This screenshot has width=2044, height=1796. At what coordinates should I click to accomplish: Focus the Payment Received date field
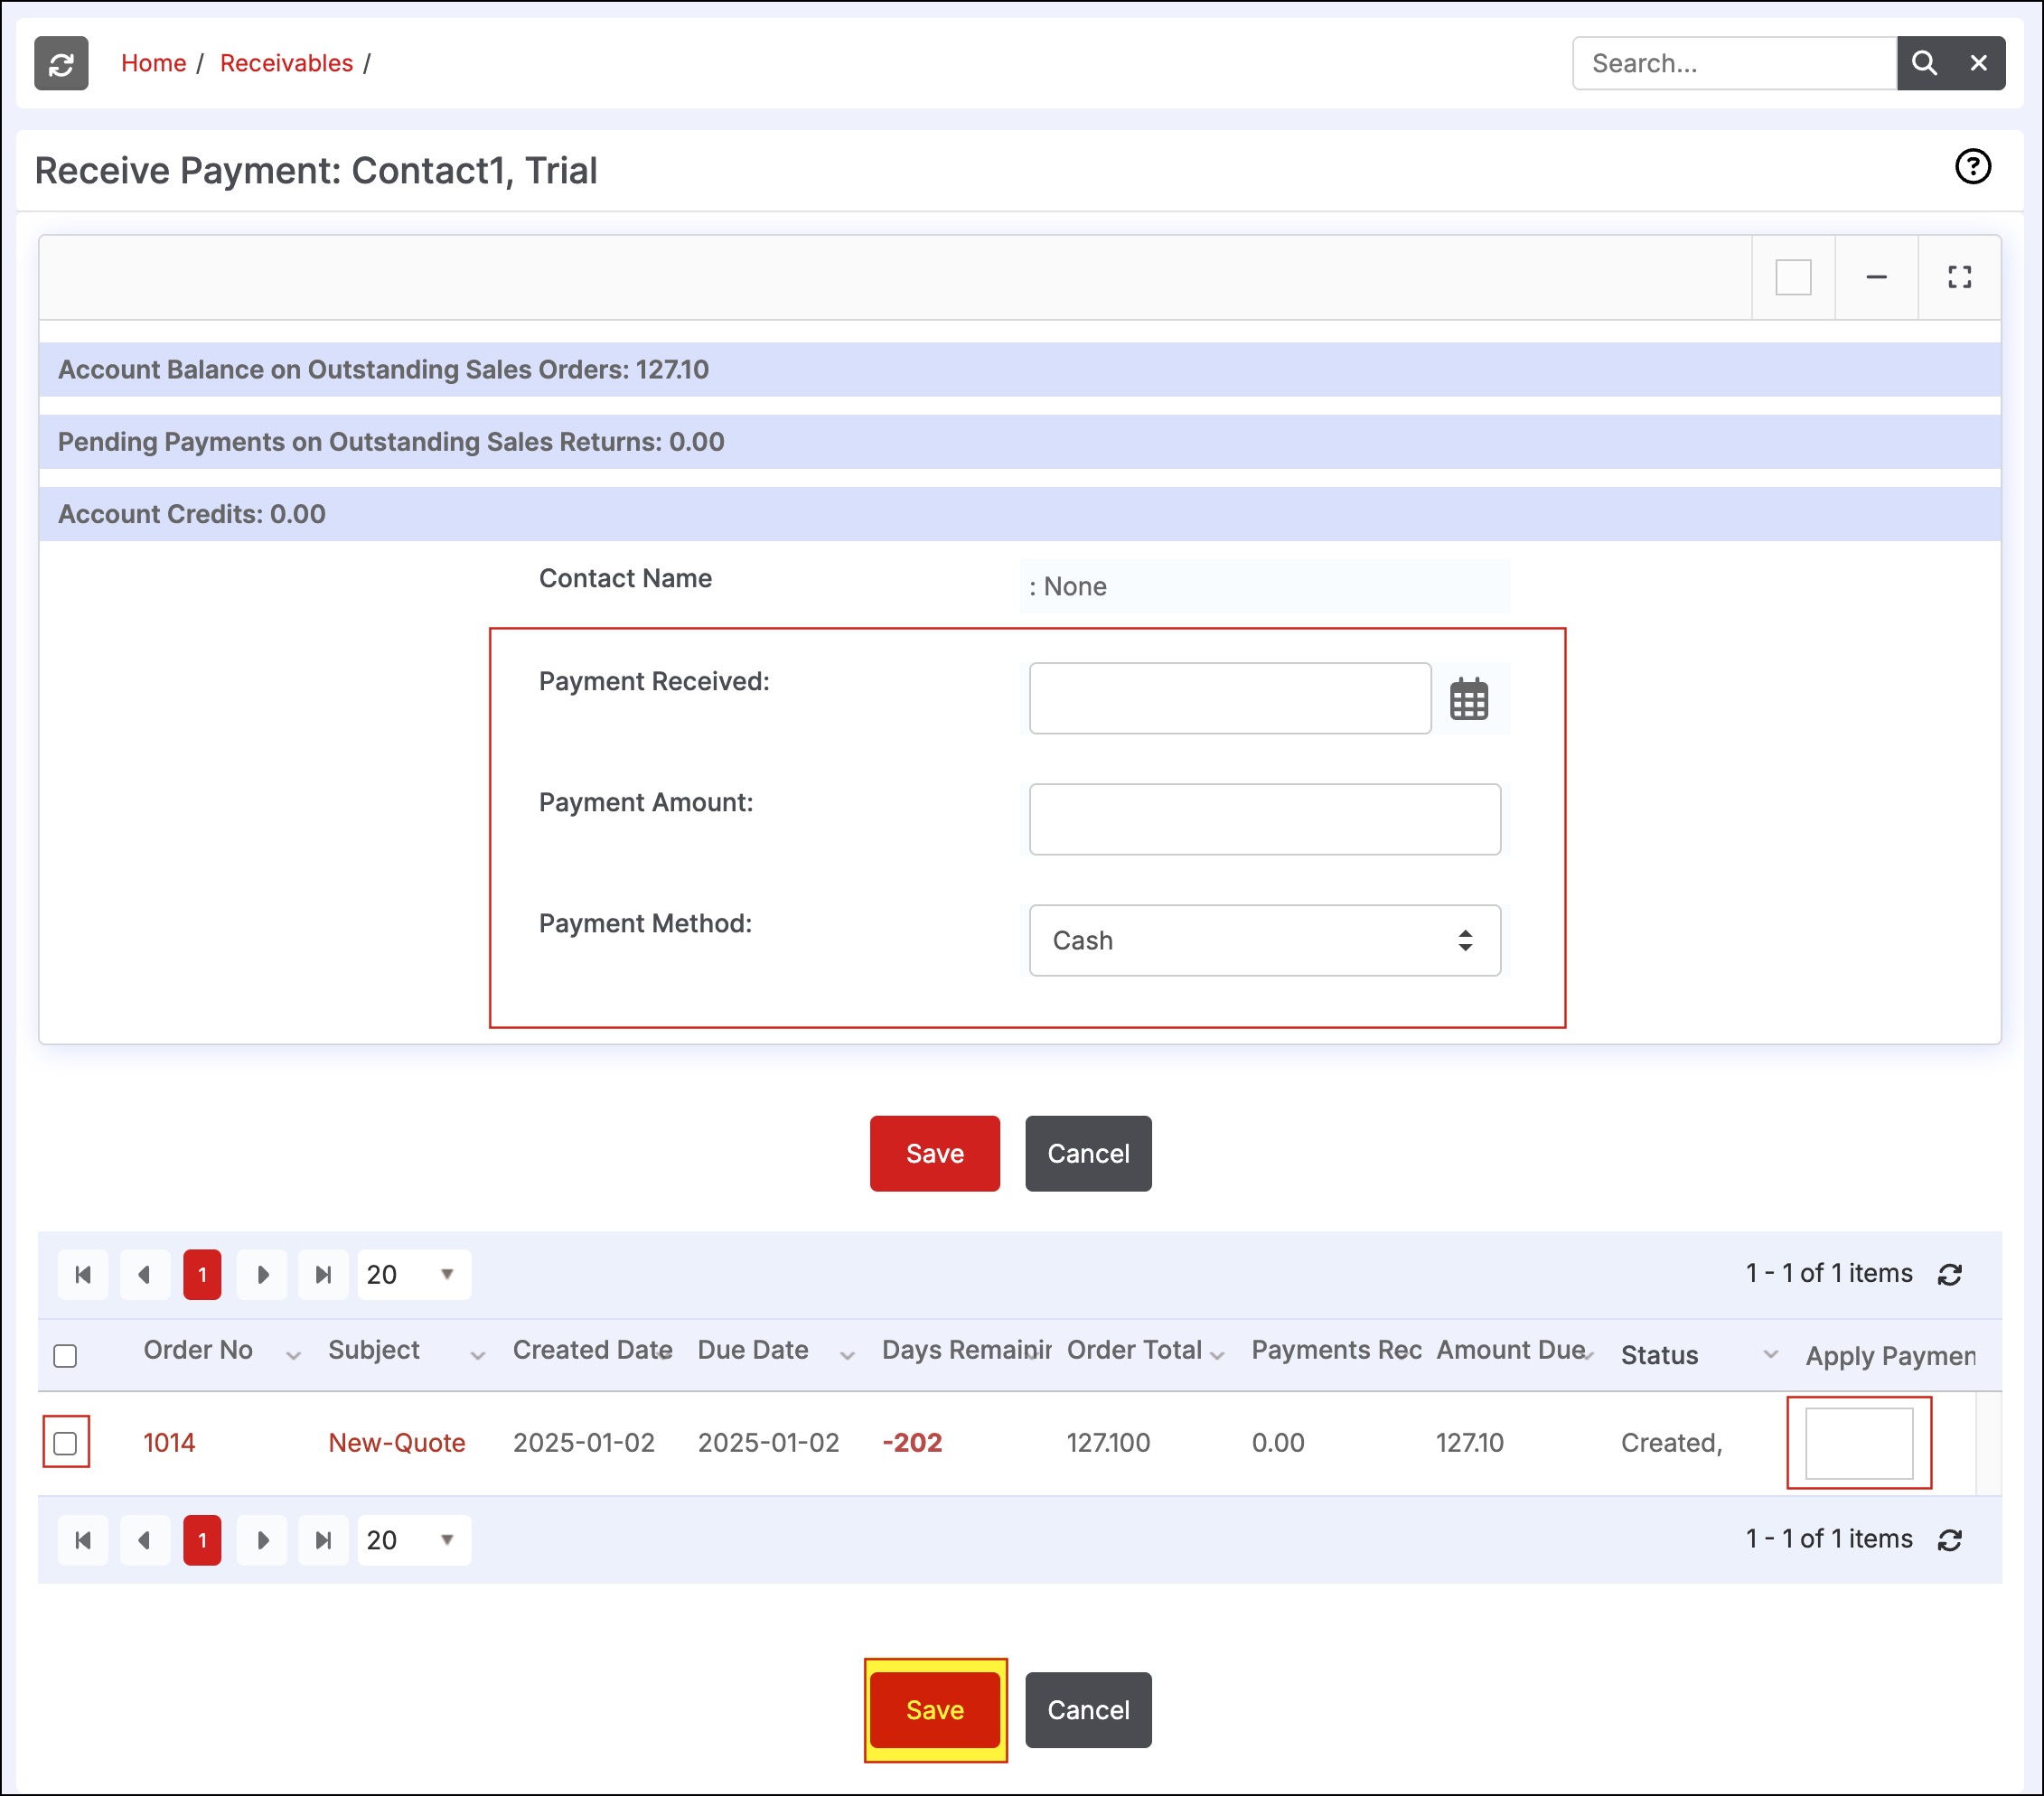coord(1229,698)
